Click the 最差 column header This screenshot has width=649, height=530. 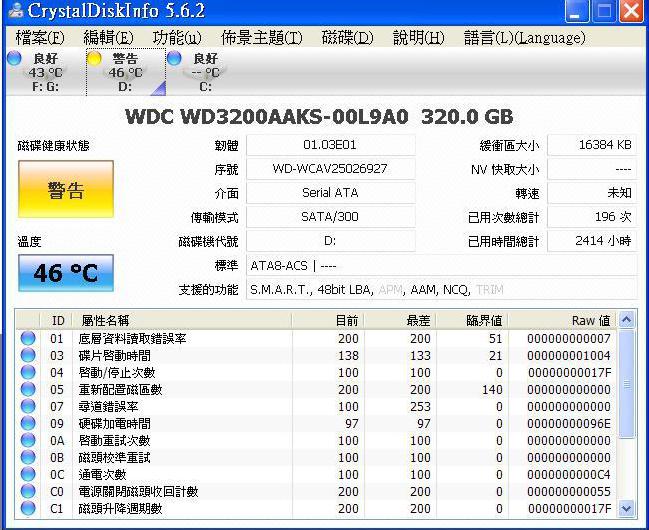pos(400,320)
